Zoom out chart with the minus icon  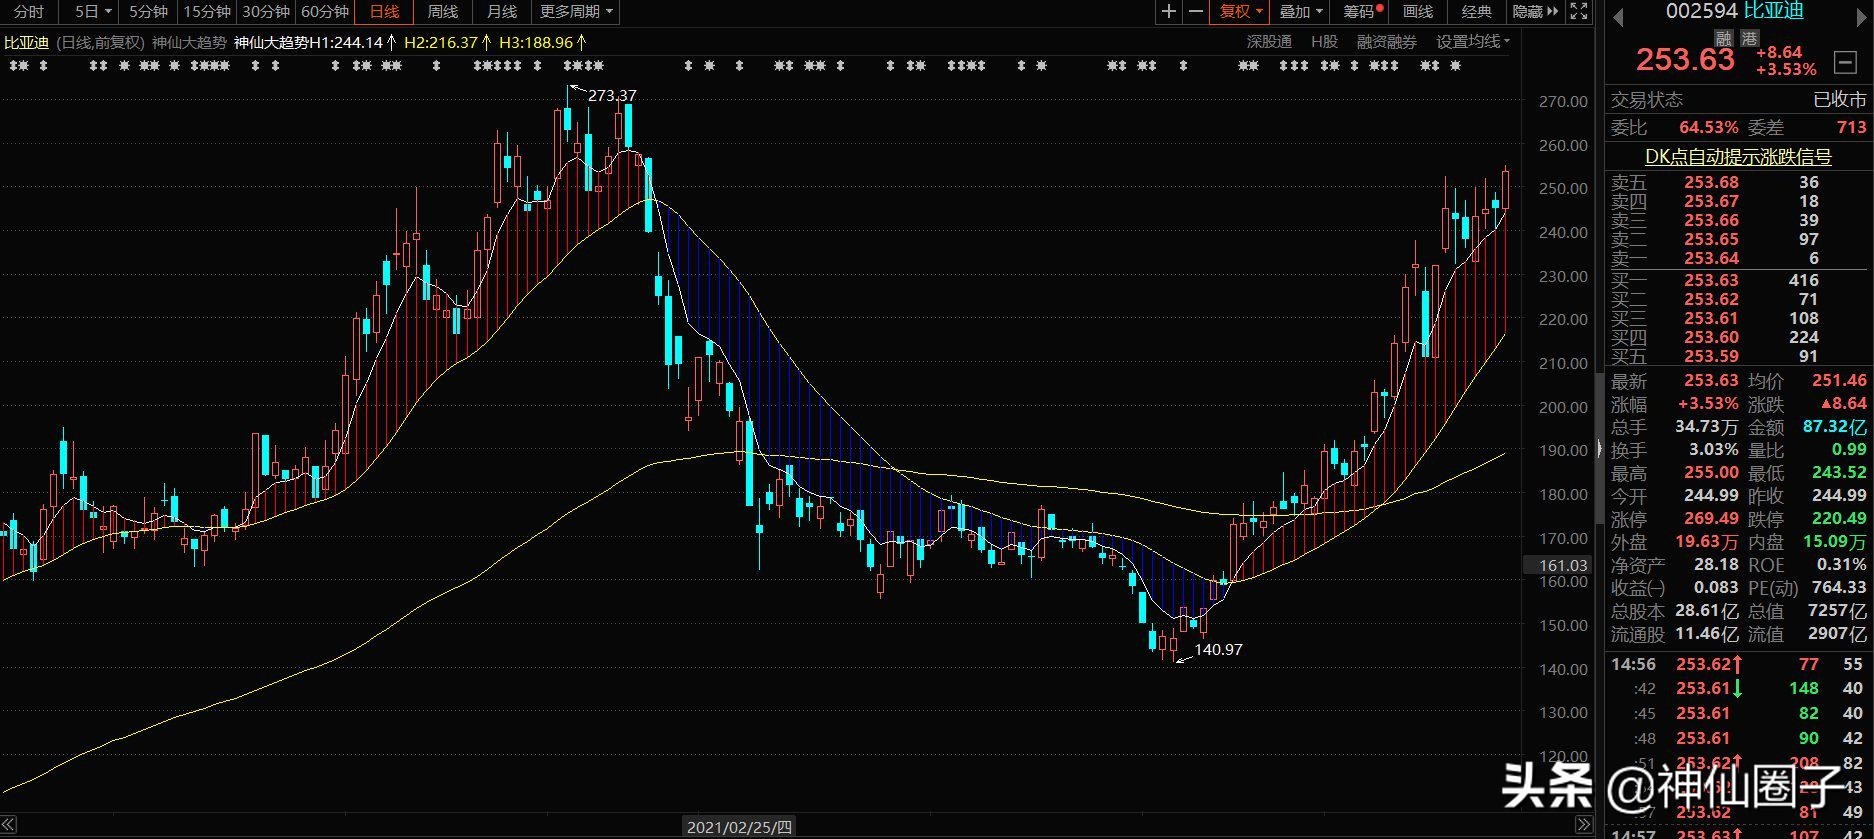click(1195, 12)
